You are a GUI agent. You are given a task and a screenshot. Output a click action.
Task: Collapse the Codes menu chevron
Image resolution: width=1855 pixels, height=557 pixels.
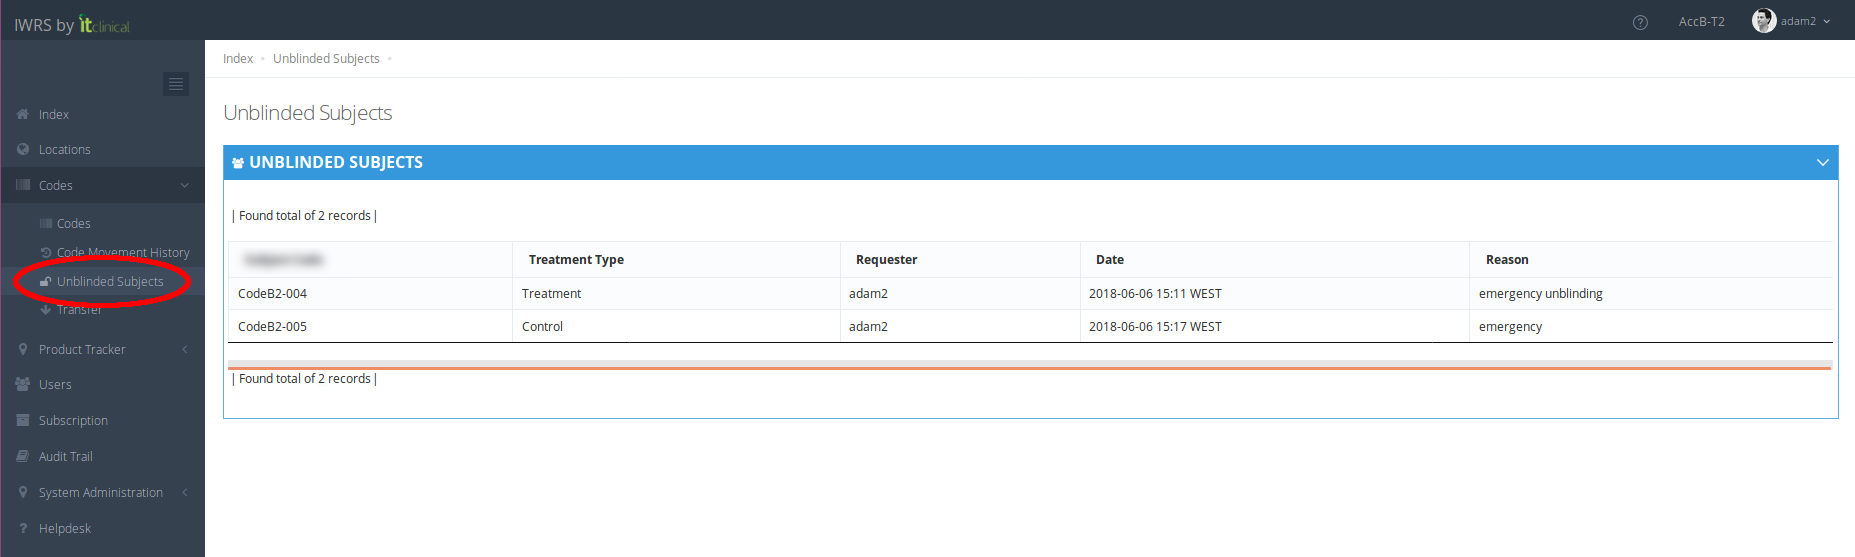[184, 185]
